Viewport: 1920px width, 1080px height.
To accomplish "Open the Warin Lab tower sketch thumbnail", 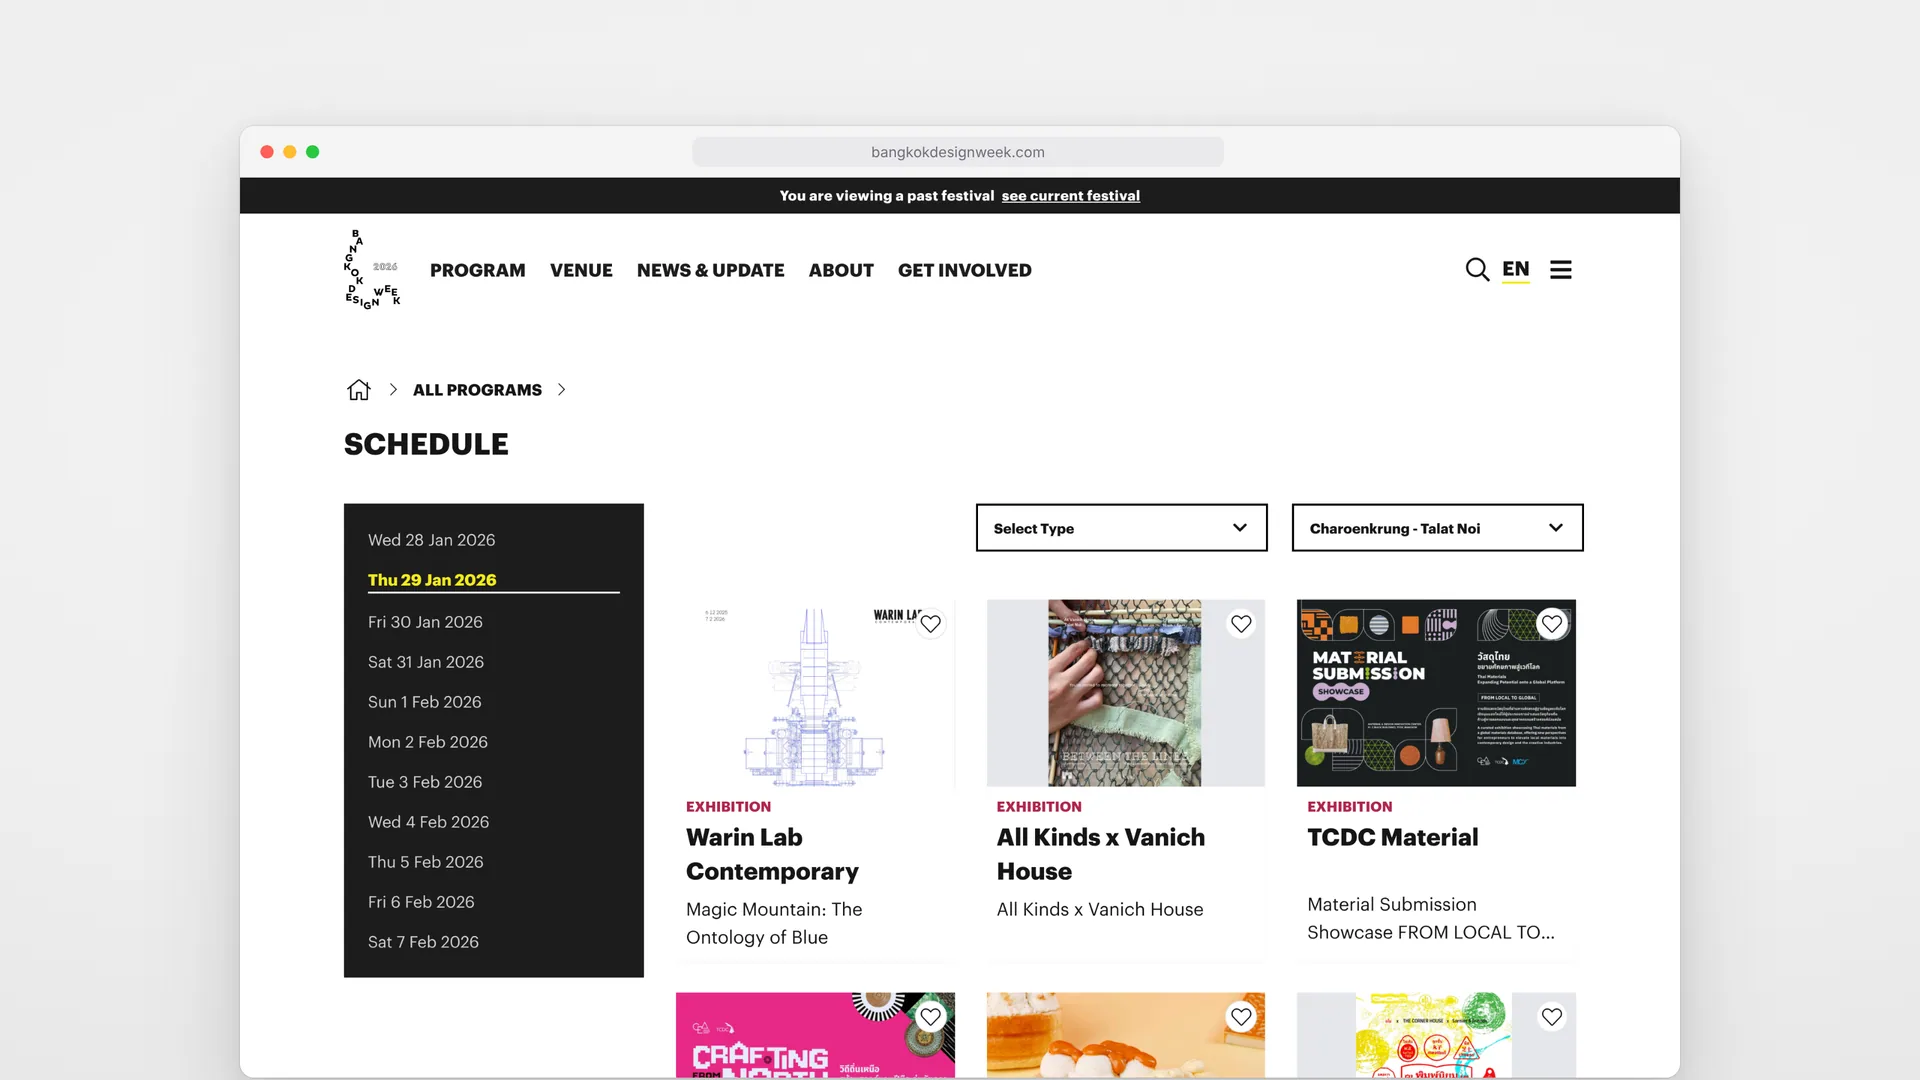I will (x=814, y=693).
